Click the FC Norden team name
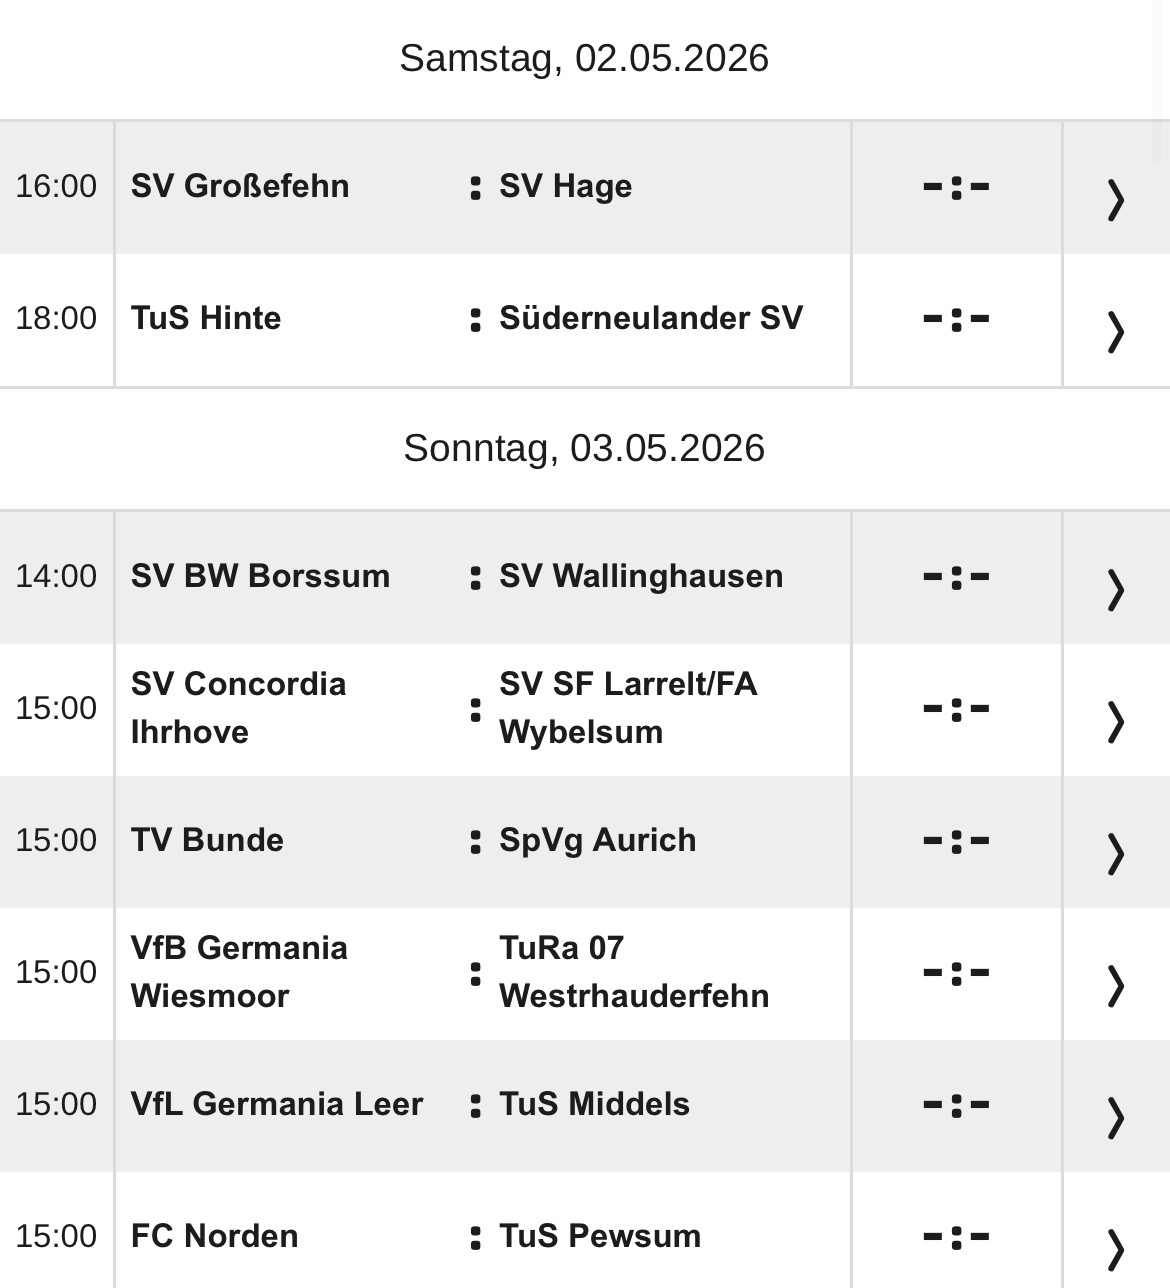1170x1288 pixels. point(214,1236)
